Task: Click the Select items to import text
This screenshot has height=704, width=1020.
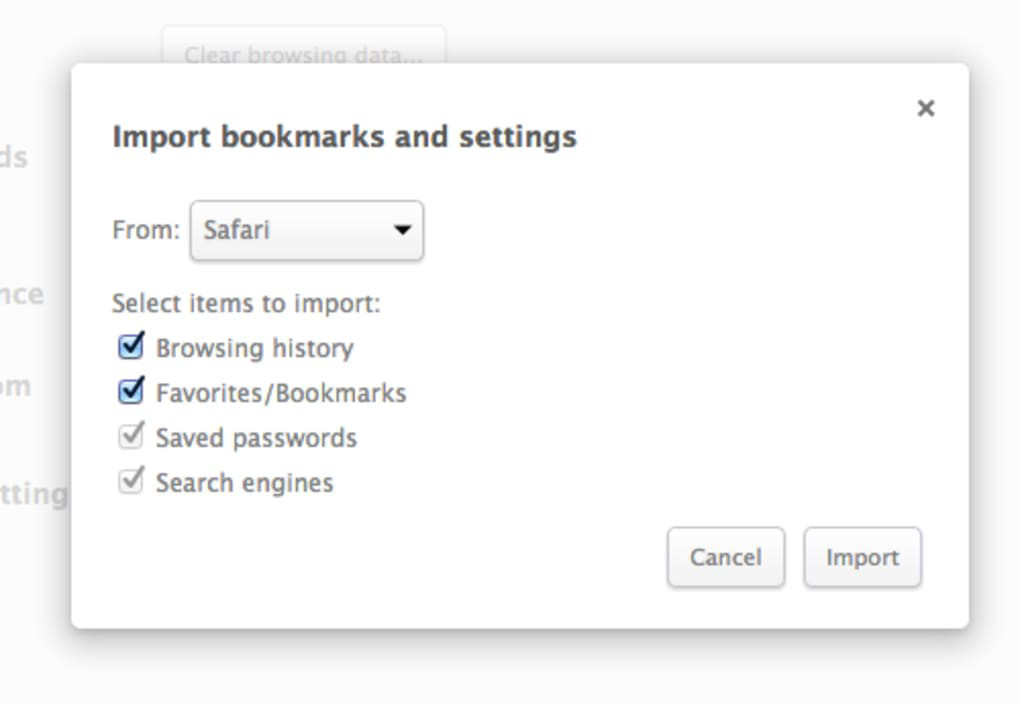Action: click(x=246, y=303)
